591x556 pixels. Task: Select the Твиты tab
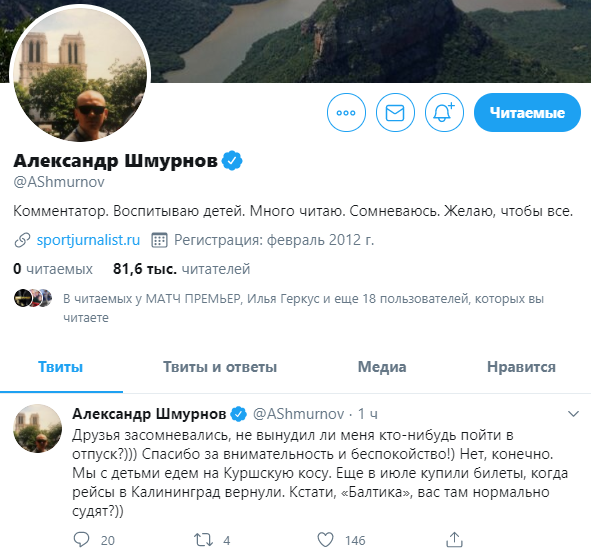(61, 367)
